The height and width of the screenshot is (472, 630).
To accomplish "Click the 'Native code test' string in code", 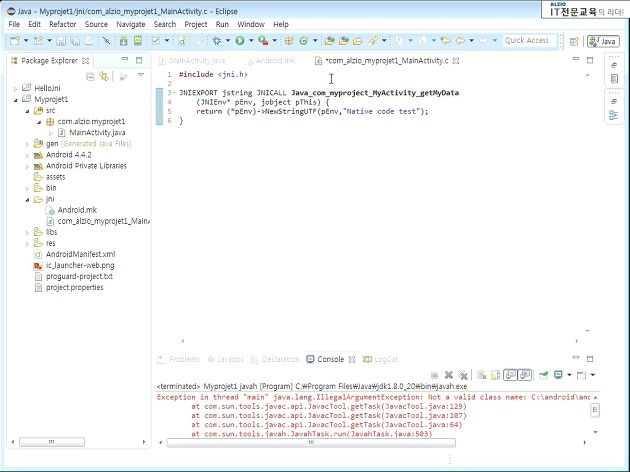I will 382,111.
